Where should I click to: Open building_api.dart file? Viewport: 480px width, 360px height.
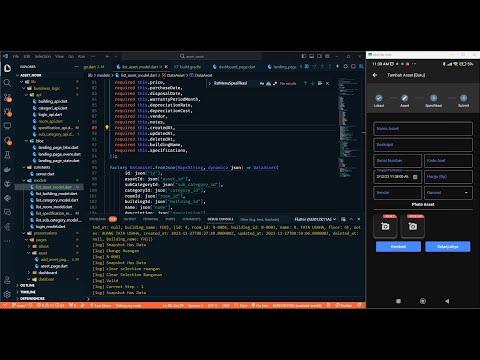(x=53, y=101)
